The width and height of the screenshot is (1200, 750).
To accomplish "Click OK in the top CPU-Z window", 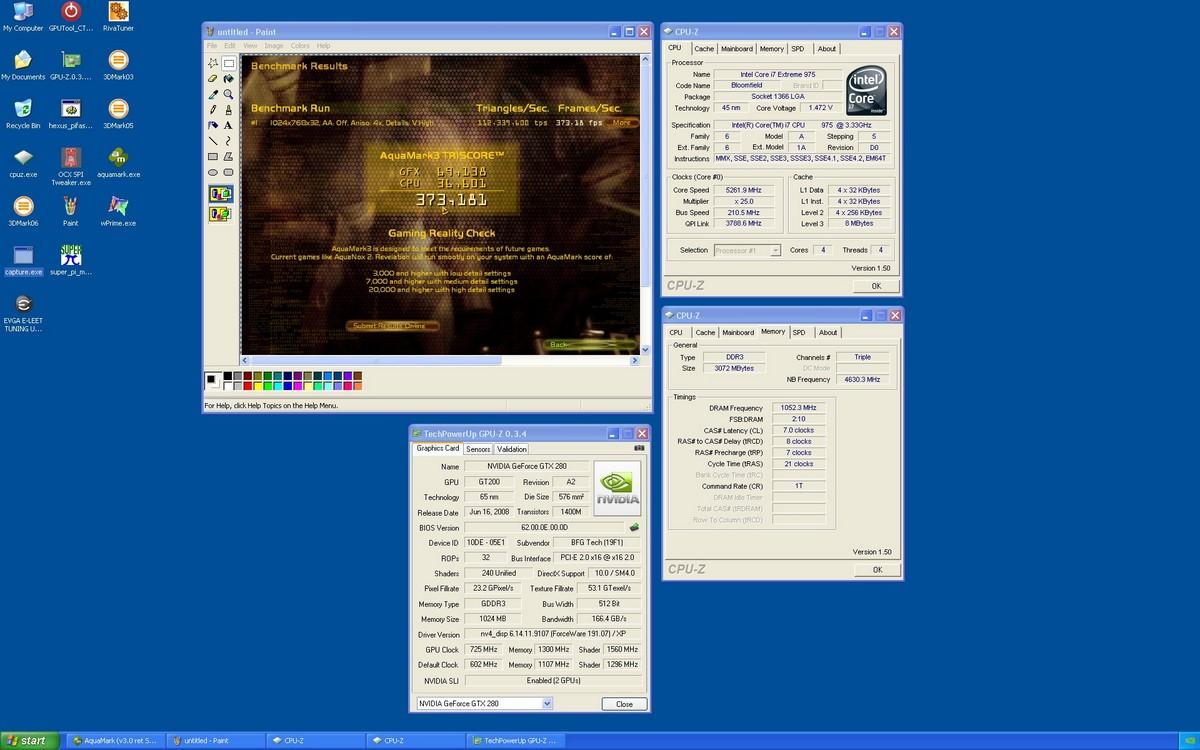I will pos(876,286).
